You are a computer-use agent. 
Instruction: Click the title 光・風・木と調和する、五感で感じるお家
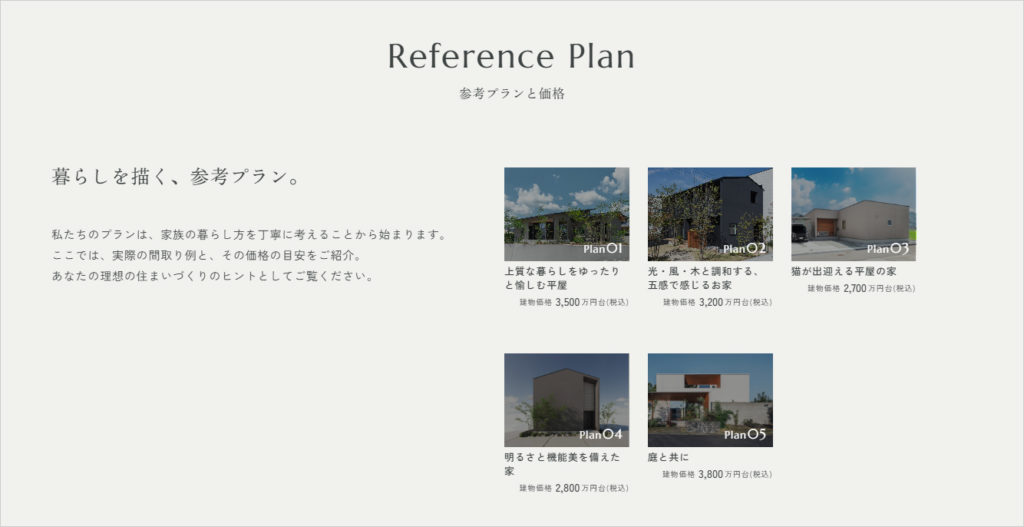click(703, 278)
